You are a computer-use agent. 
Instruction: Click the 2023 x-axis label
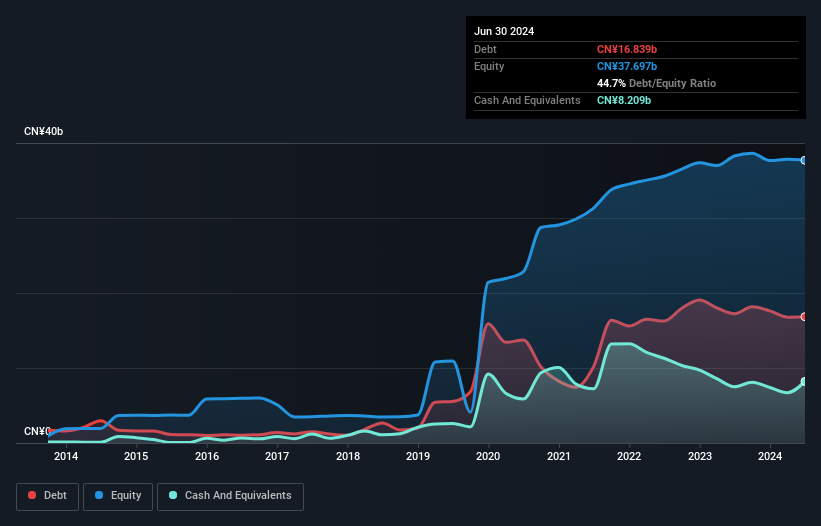700,456
